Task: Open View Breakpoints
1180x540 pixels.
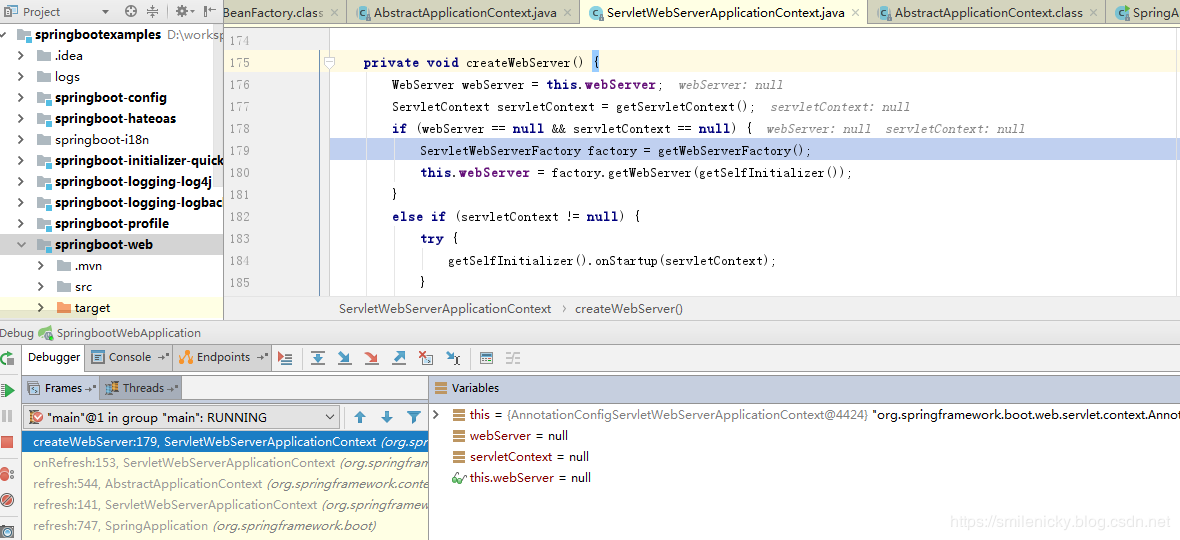Action: tap(8, 474)
